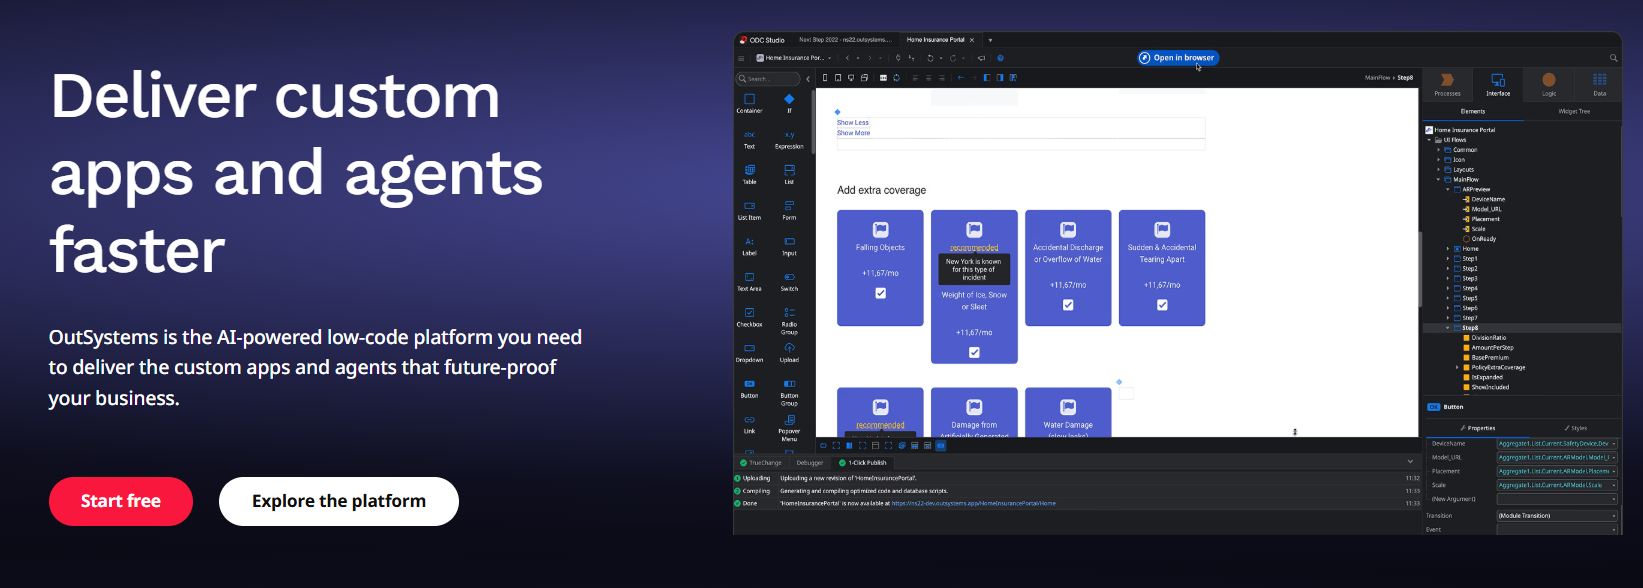Pick the Button widget in the toolbox

[749, 389]
